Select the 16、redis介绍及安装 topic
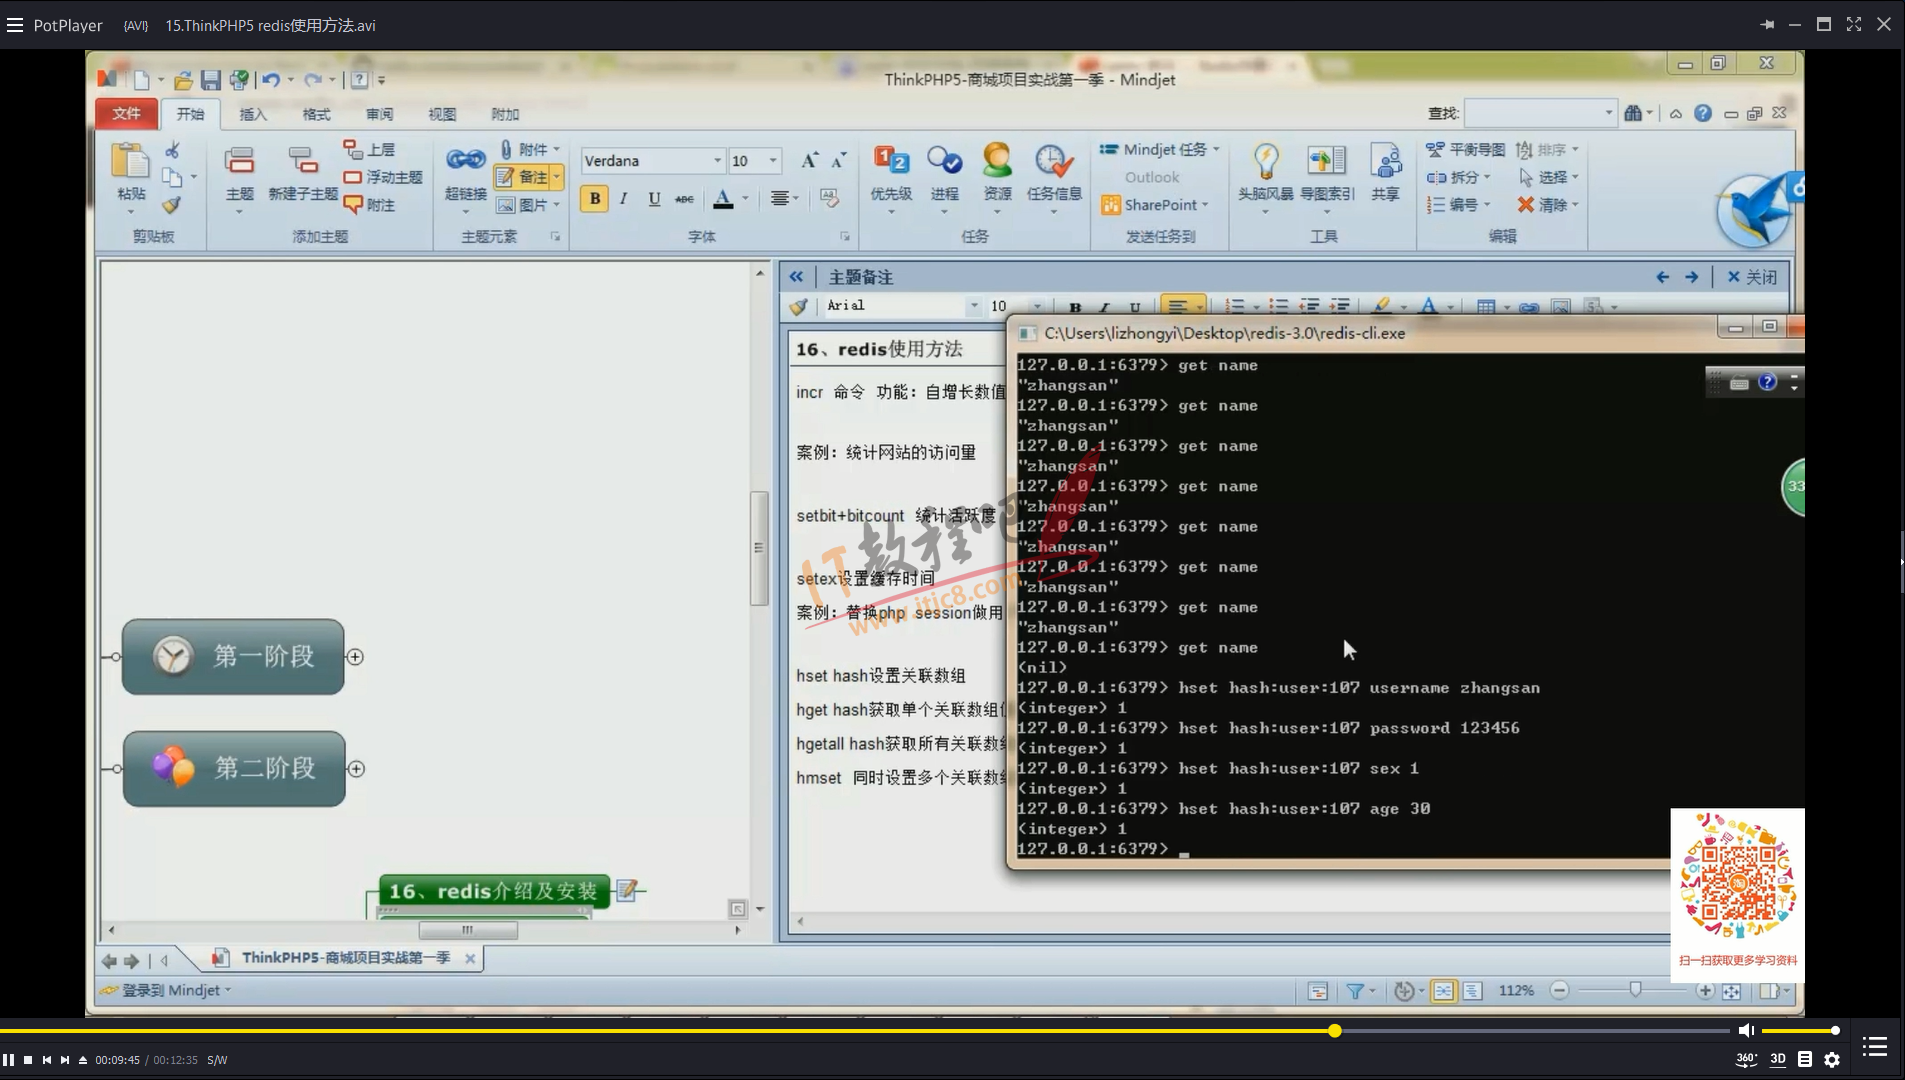 (493, 891)
